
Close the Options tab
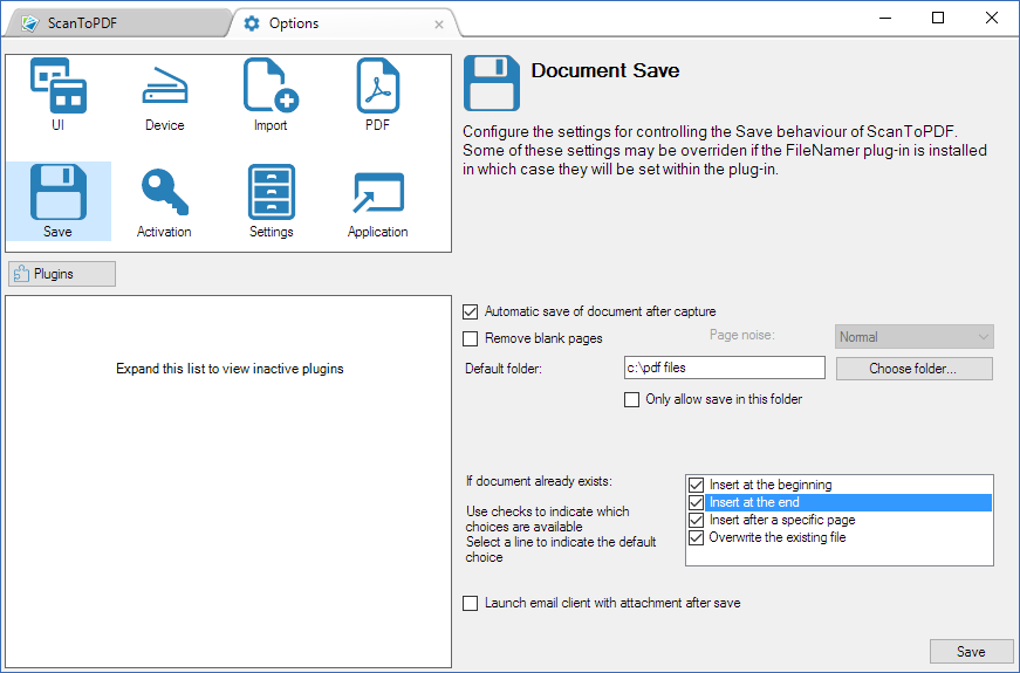[439, 25]
